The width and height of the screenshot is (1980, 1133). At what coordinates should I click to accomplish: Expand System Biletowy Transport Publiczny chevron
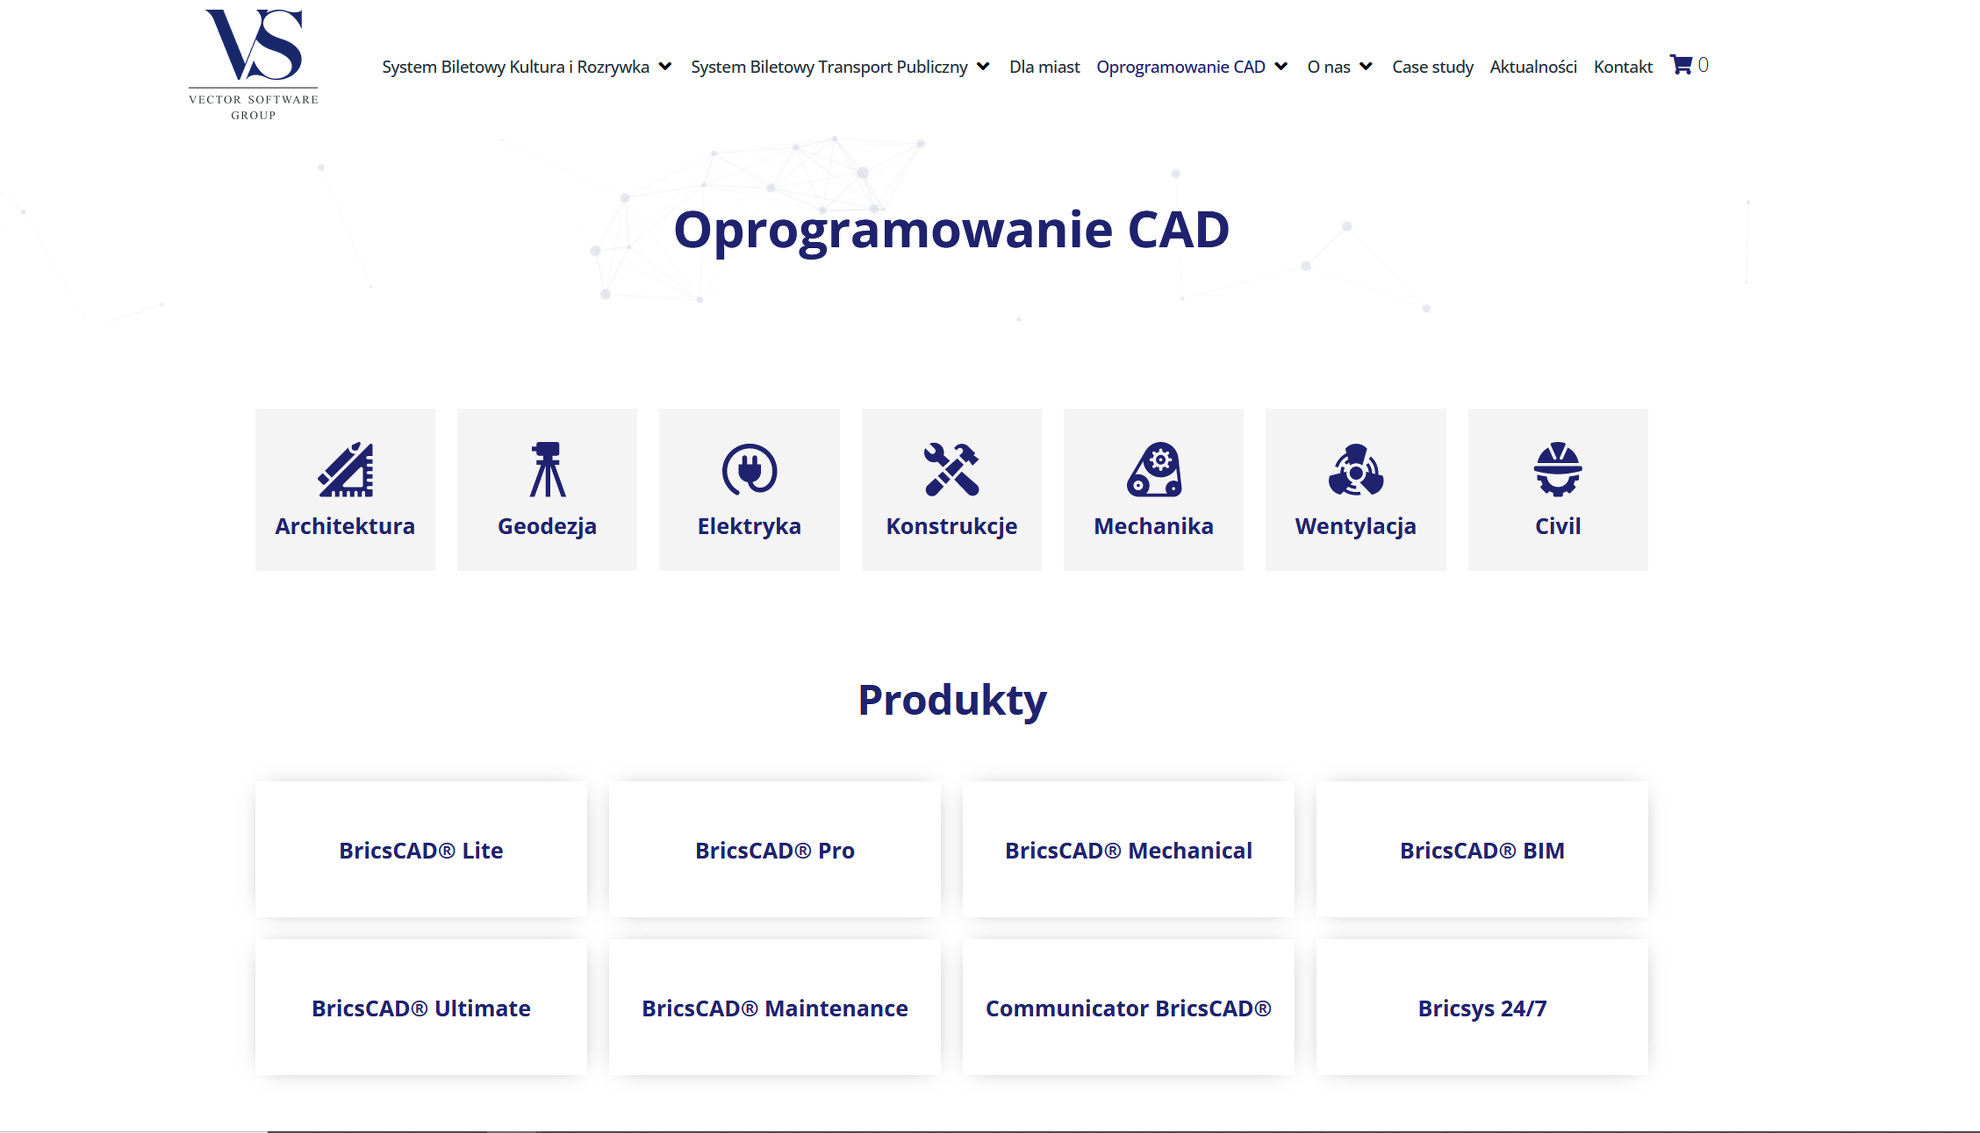click(x=983, y=67)
